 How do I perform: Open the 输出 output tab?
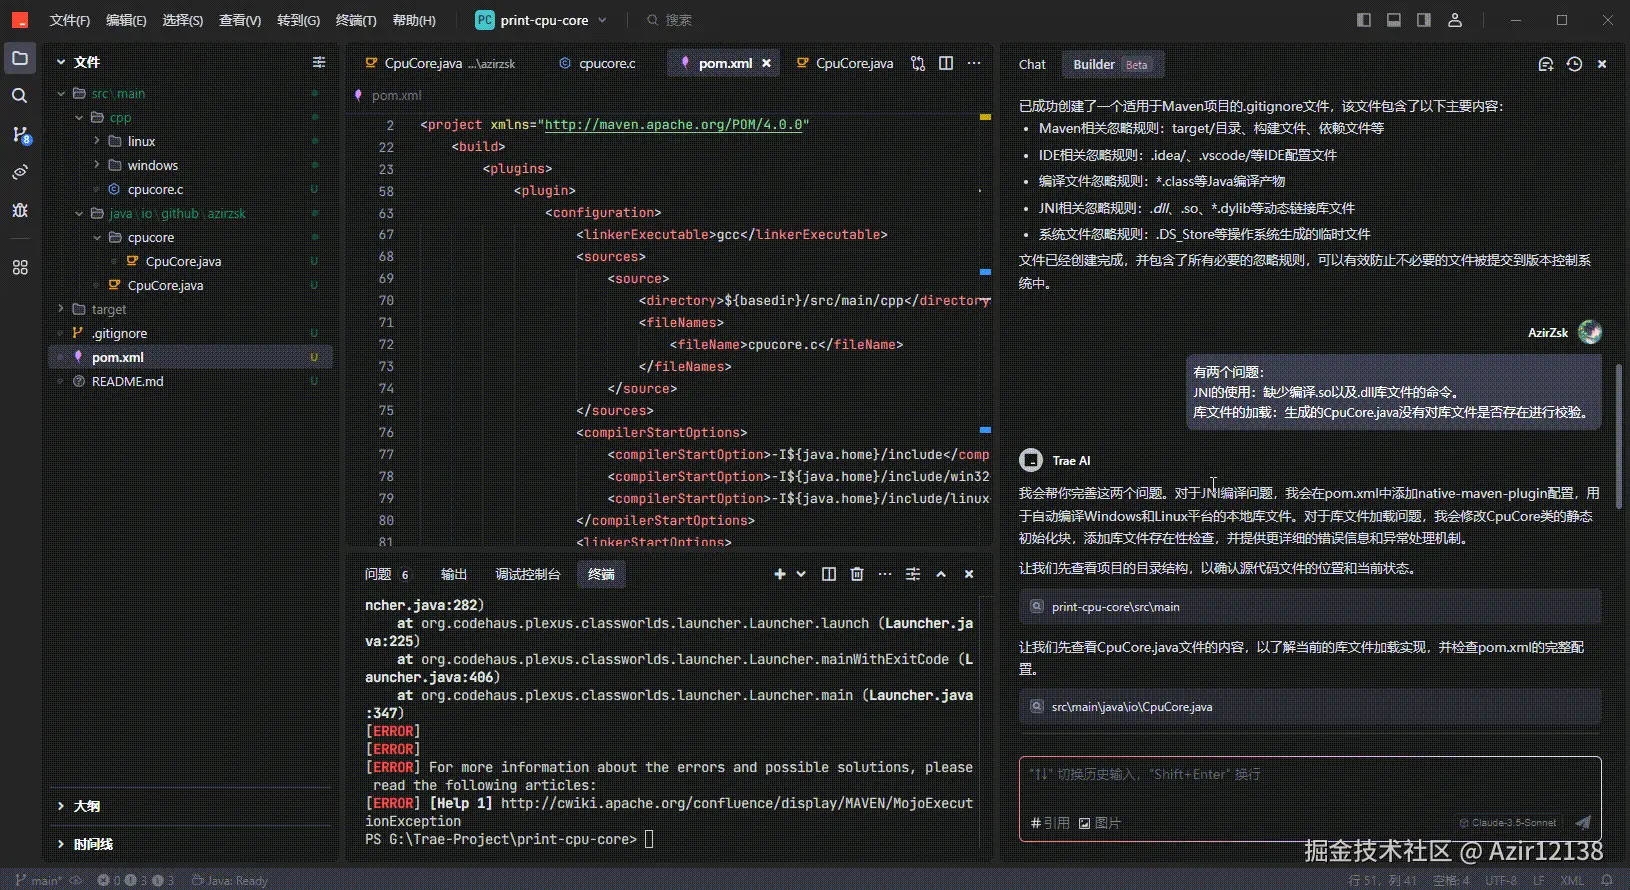pos(454,574)
